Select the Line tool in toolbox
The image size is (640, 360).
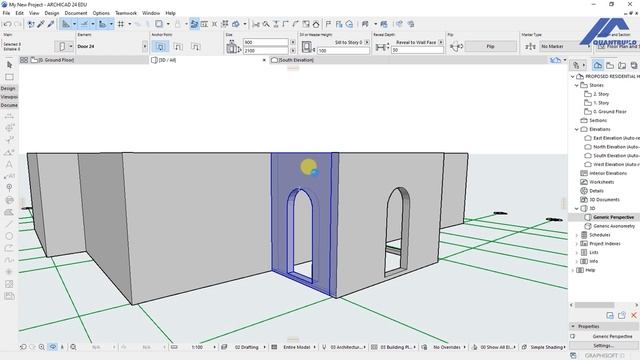(9, 224)
